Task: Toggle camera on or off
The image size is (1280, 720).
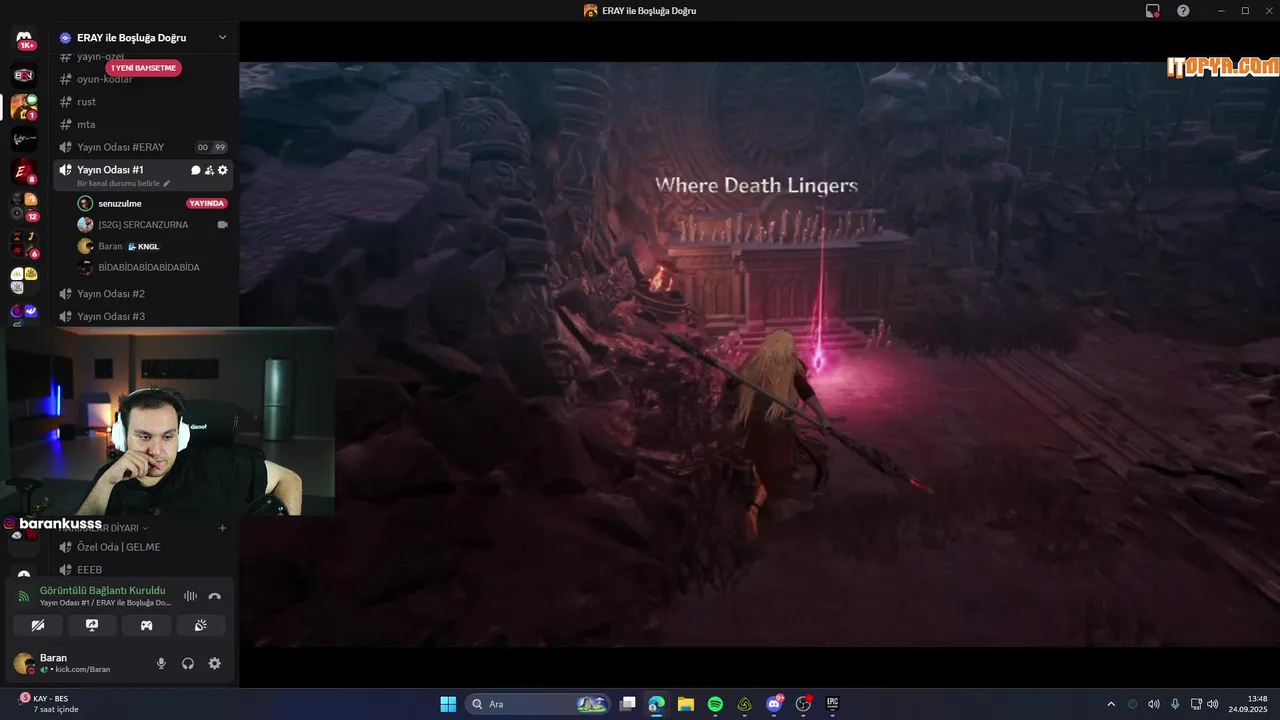Action: 38,626
